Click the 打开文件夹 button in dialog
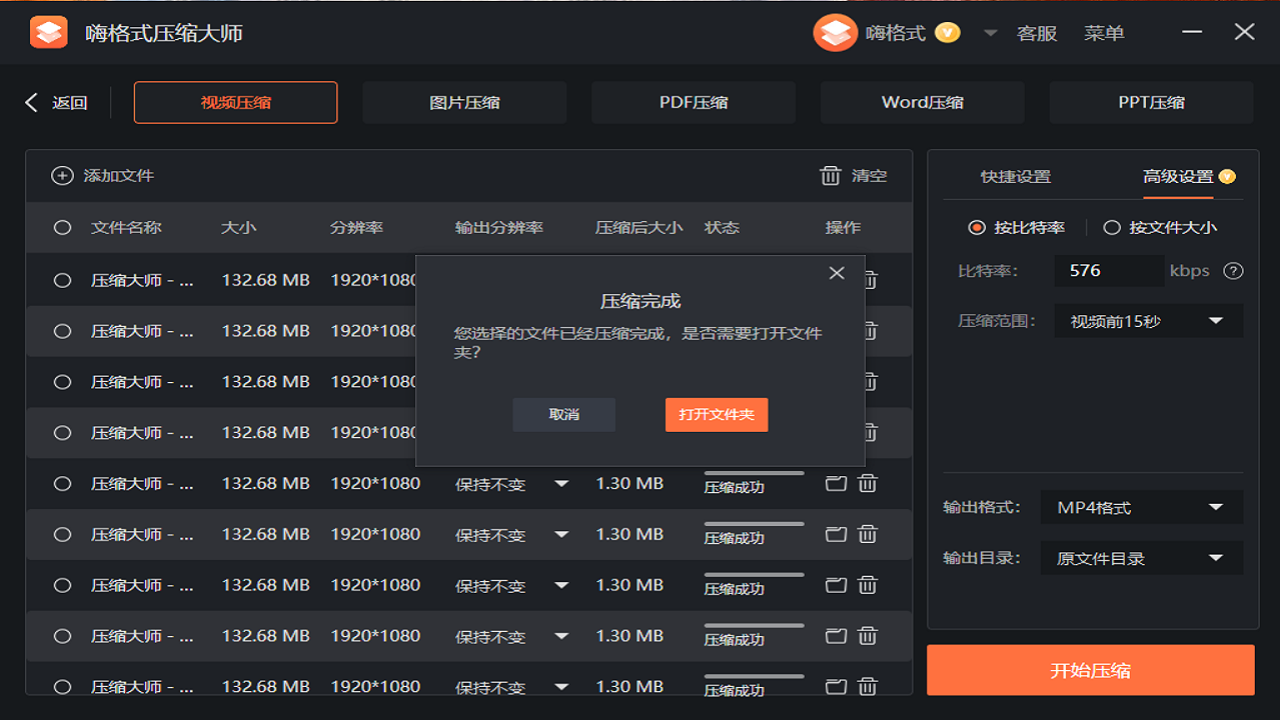The image size is (1280, 720). 716,415
